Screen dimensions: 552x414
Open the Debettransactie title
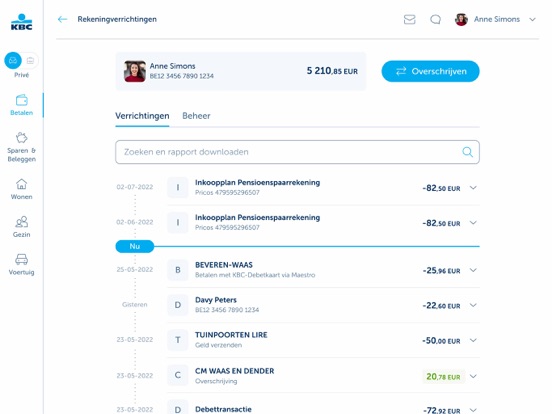(223, 409)
